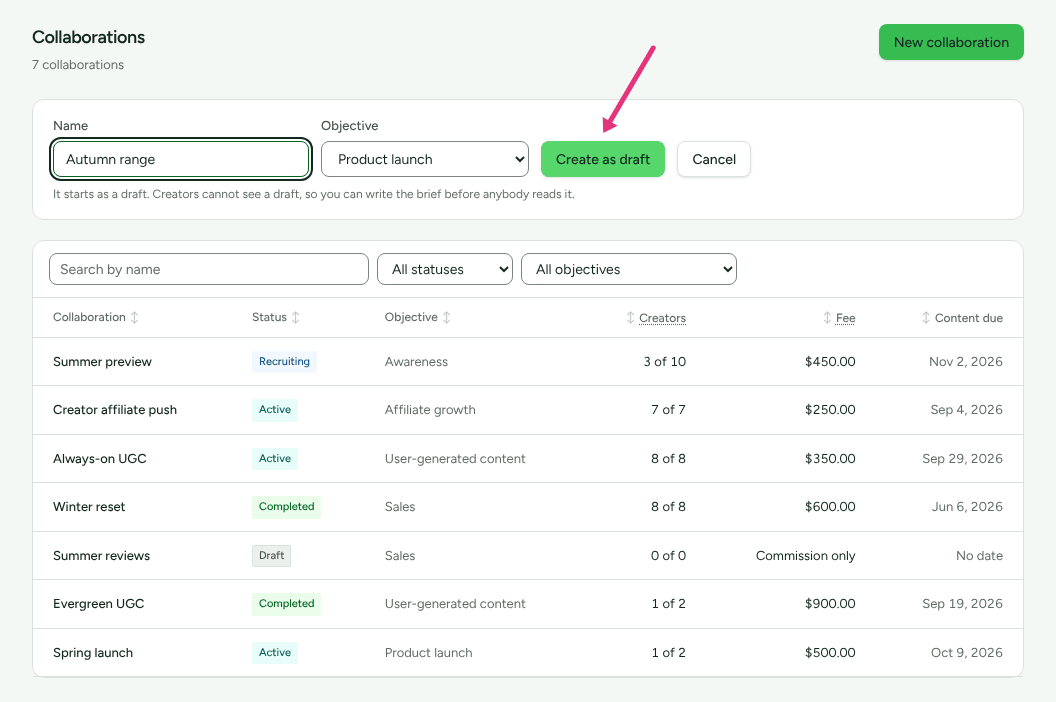Click the Jun 6, 2026 due date
This screenshot has width=1056, height=702.
coord(967,507)
